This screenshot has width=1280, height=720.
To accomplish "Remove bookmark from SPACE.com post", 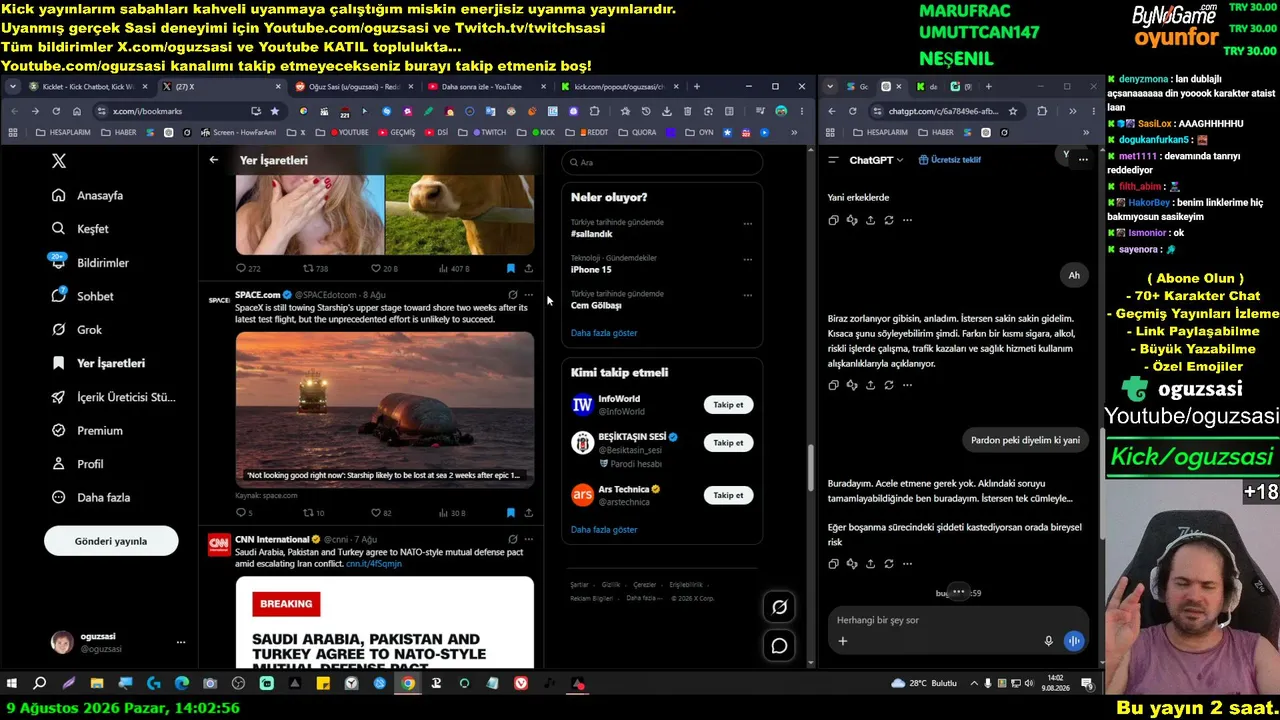I will tap(510, 513).
